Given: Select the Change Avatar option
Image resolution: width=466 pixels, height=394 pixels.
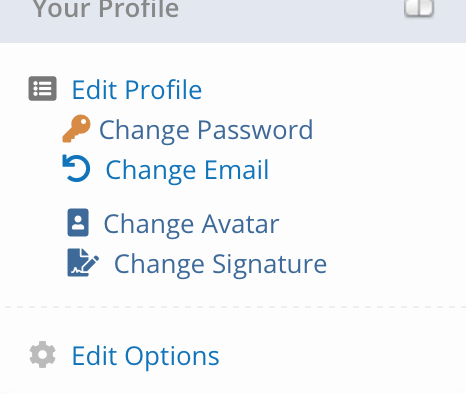Looking at the screenshot, I should click(x=191, y=224).
